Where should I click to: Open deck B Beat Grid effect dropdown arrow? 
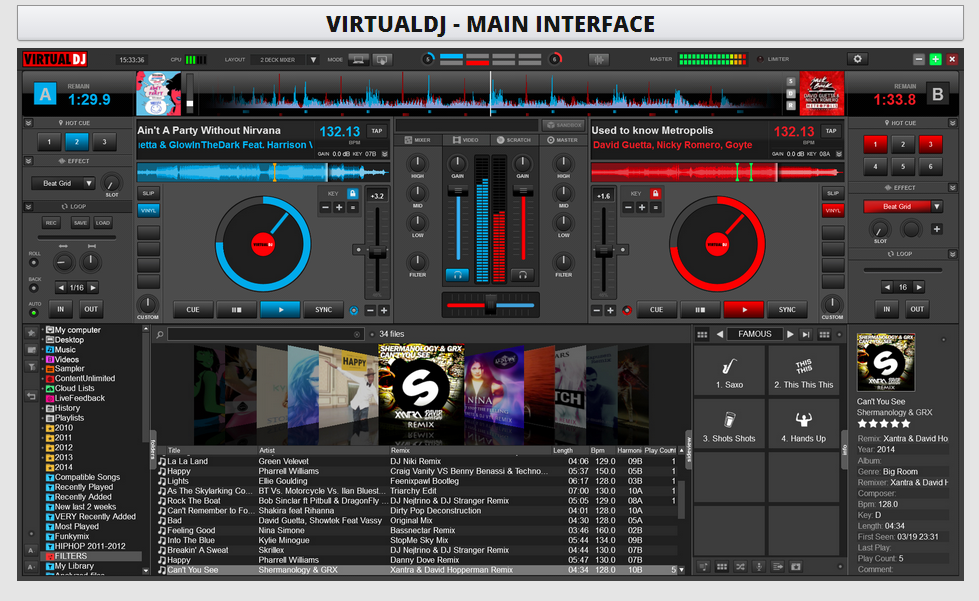pos(937,206)
